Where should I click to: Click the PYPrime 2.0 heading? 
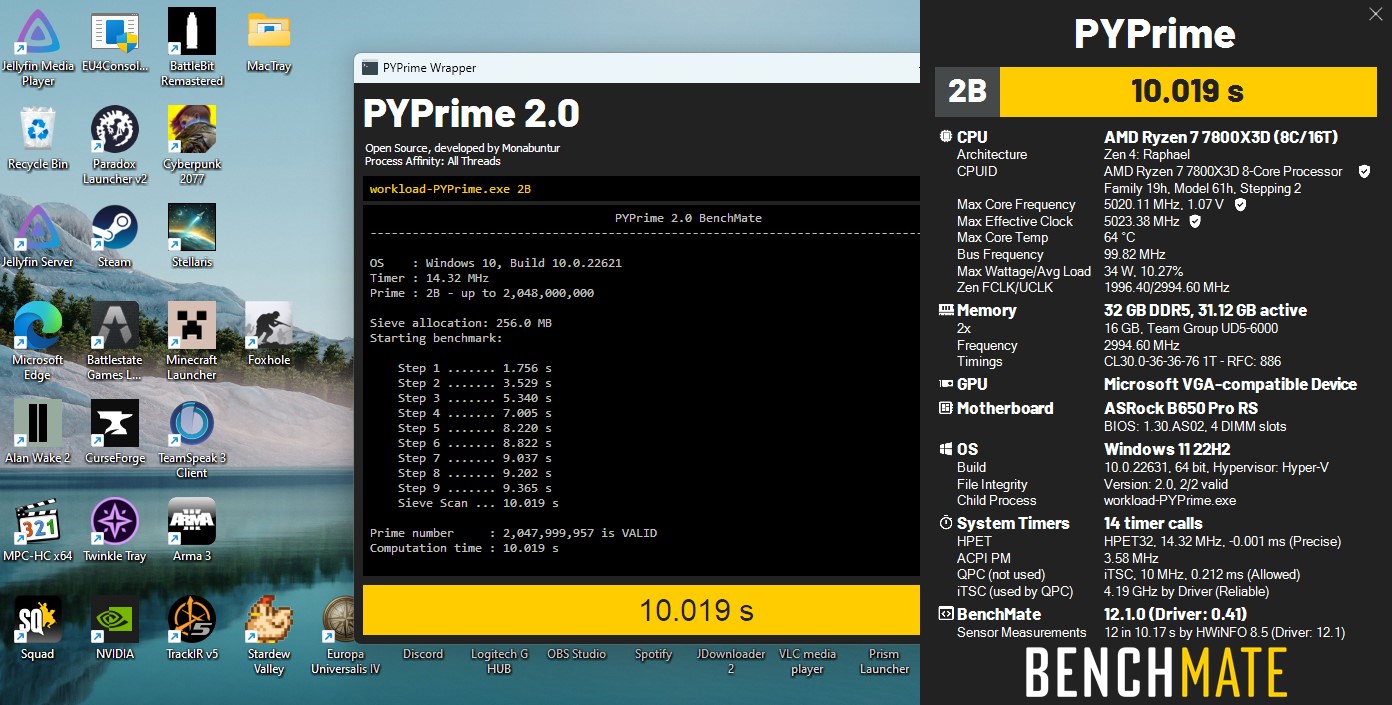point(471,113)
